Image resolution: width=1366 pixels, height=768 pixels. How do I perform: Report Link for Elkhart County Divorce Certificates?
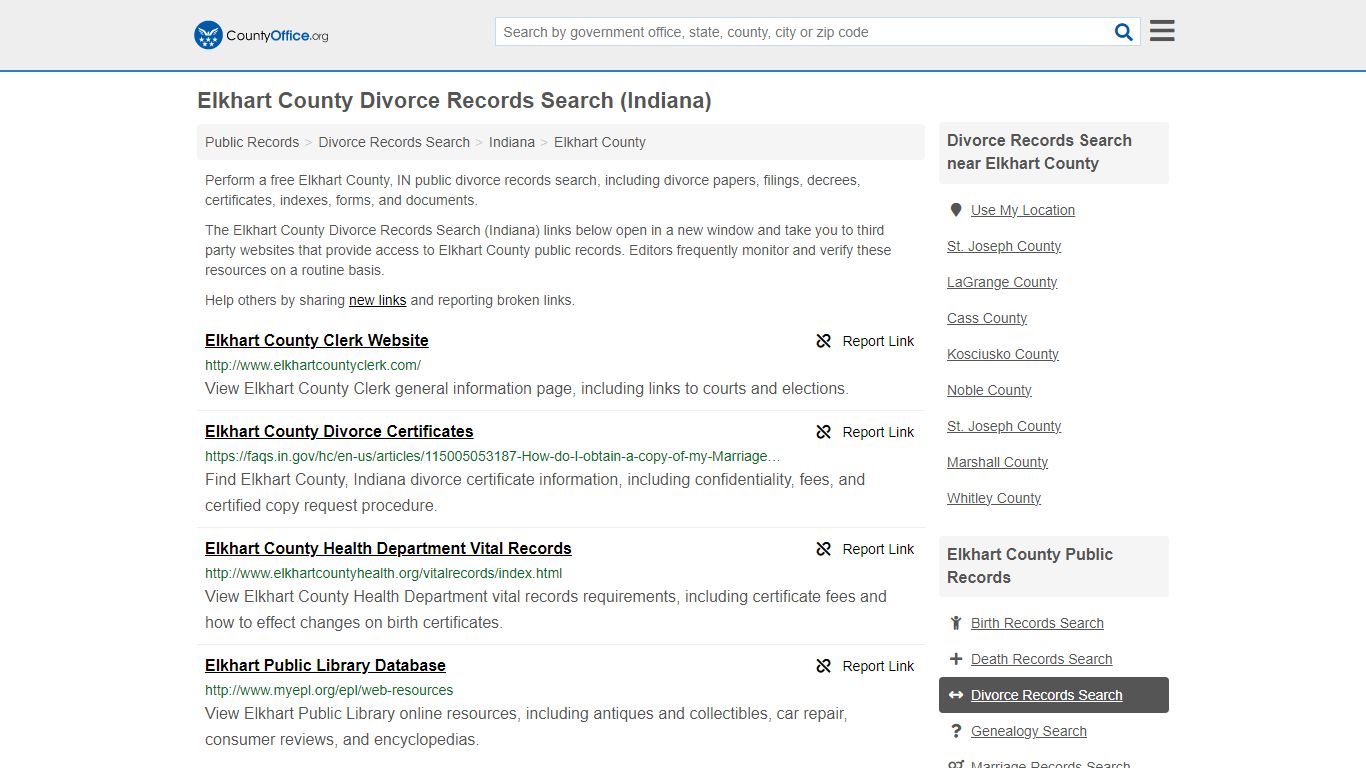pyautogui.click(x=865, y=432)
